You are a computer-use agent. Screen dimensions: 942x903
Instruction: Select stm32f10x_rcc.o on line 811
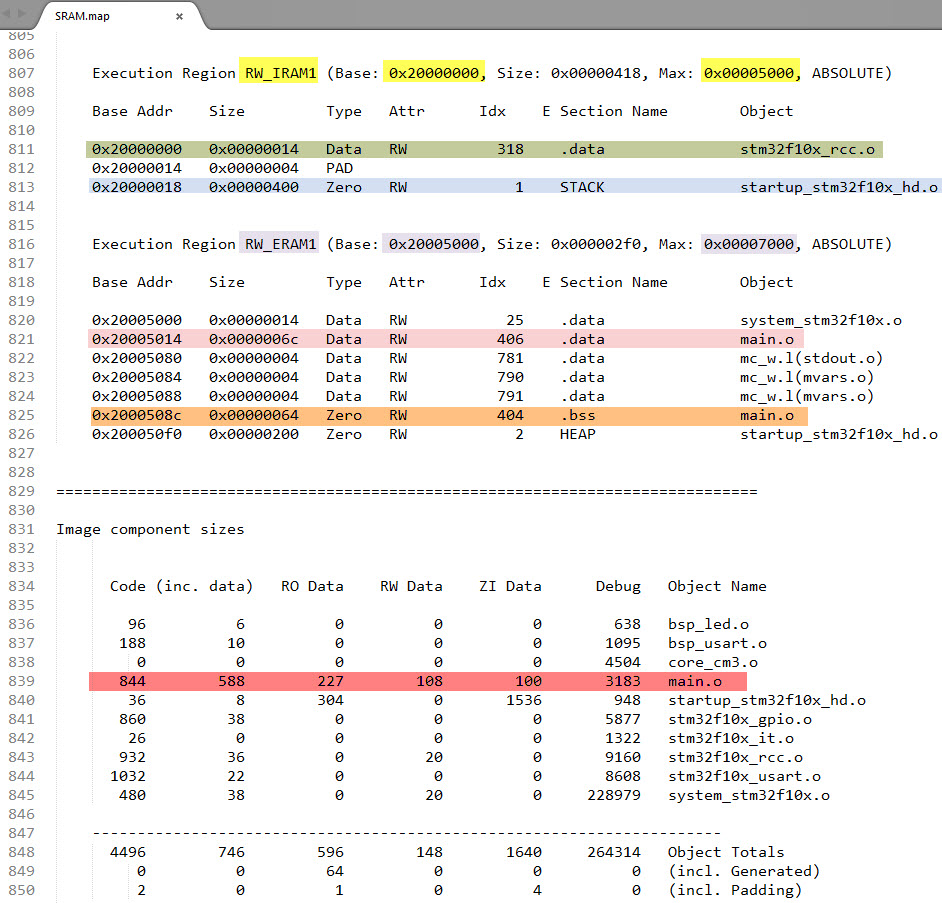tap(807, 150)
